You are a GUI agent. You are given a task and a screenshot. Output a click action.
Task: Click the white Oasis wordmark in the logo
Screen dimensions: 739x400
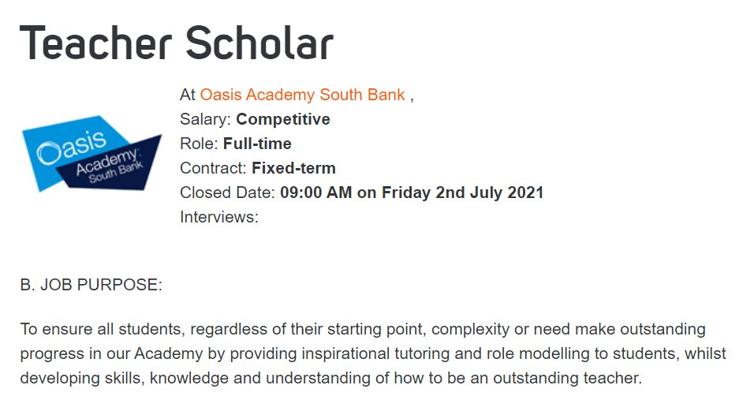tap(72, 147)
